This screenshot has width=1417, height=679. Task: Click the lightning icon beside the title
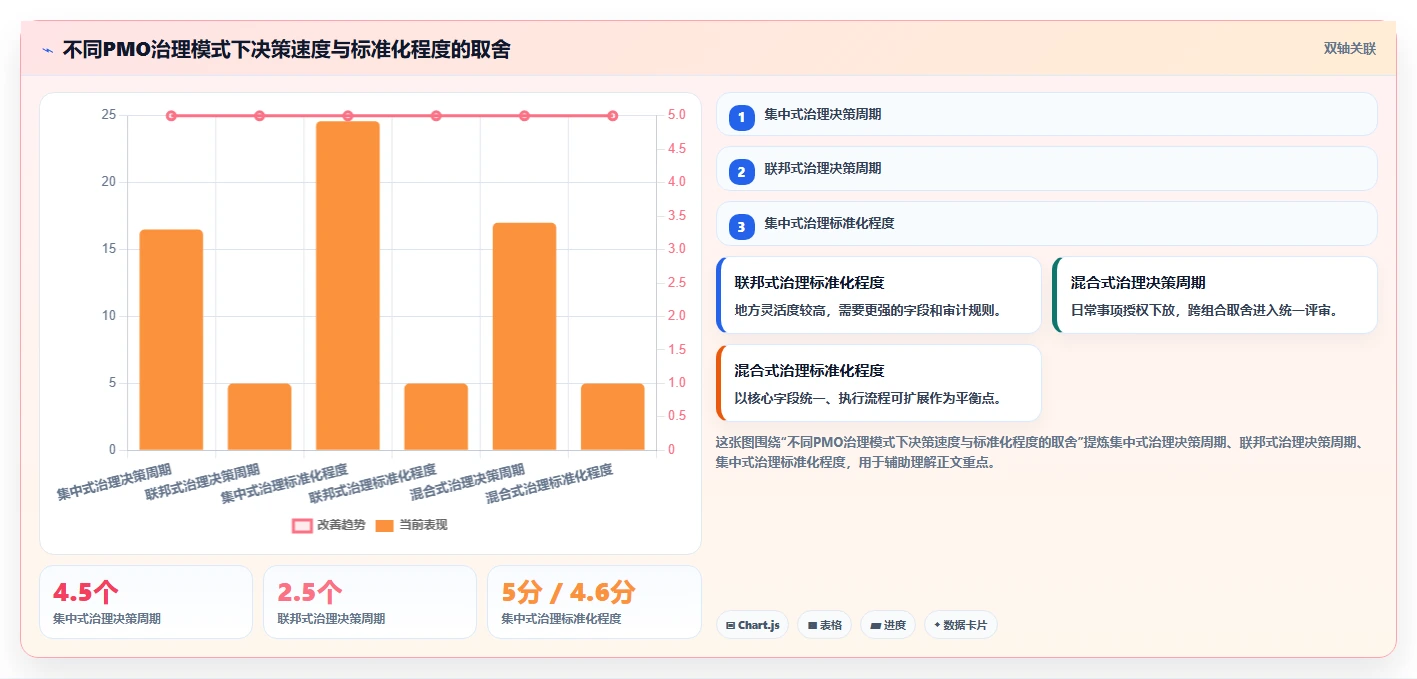point(47,49)
